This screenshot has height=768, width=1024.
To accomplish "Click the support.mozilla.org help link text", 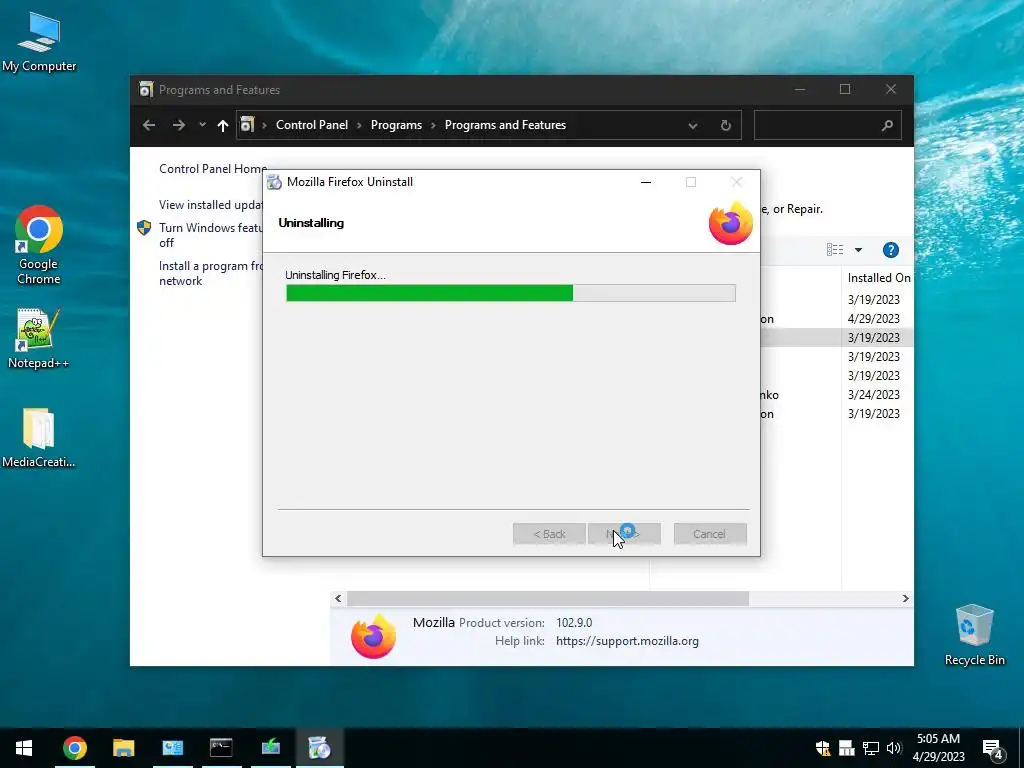I will coord(627,641).
